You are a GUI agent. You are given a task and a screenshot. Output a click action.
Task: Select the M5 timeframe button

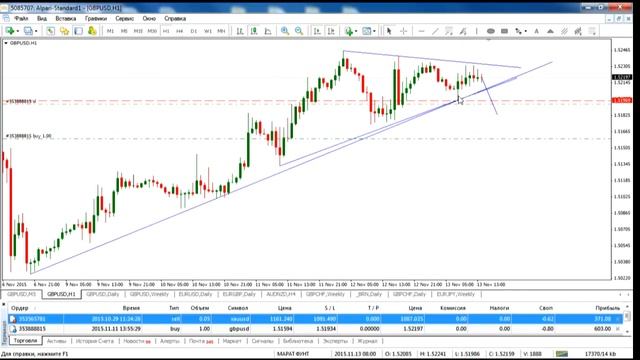tap(124, 31)
